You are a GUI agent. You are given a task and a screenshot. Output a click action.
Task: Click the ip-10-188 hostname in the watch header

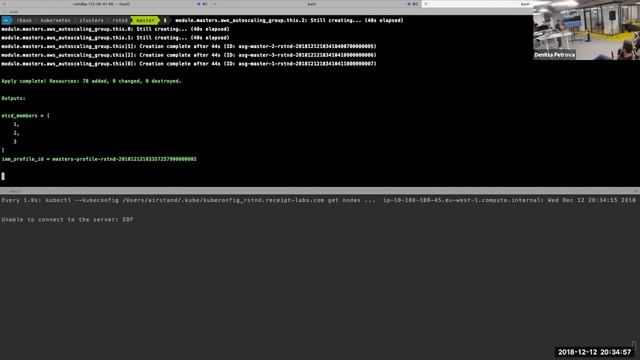tap(463, 200)
